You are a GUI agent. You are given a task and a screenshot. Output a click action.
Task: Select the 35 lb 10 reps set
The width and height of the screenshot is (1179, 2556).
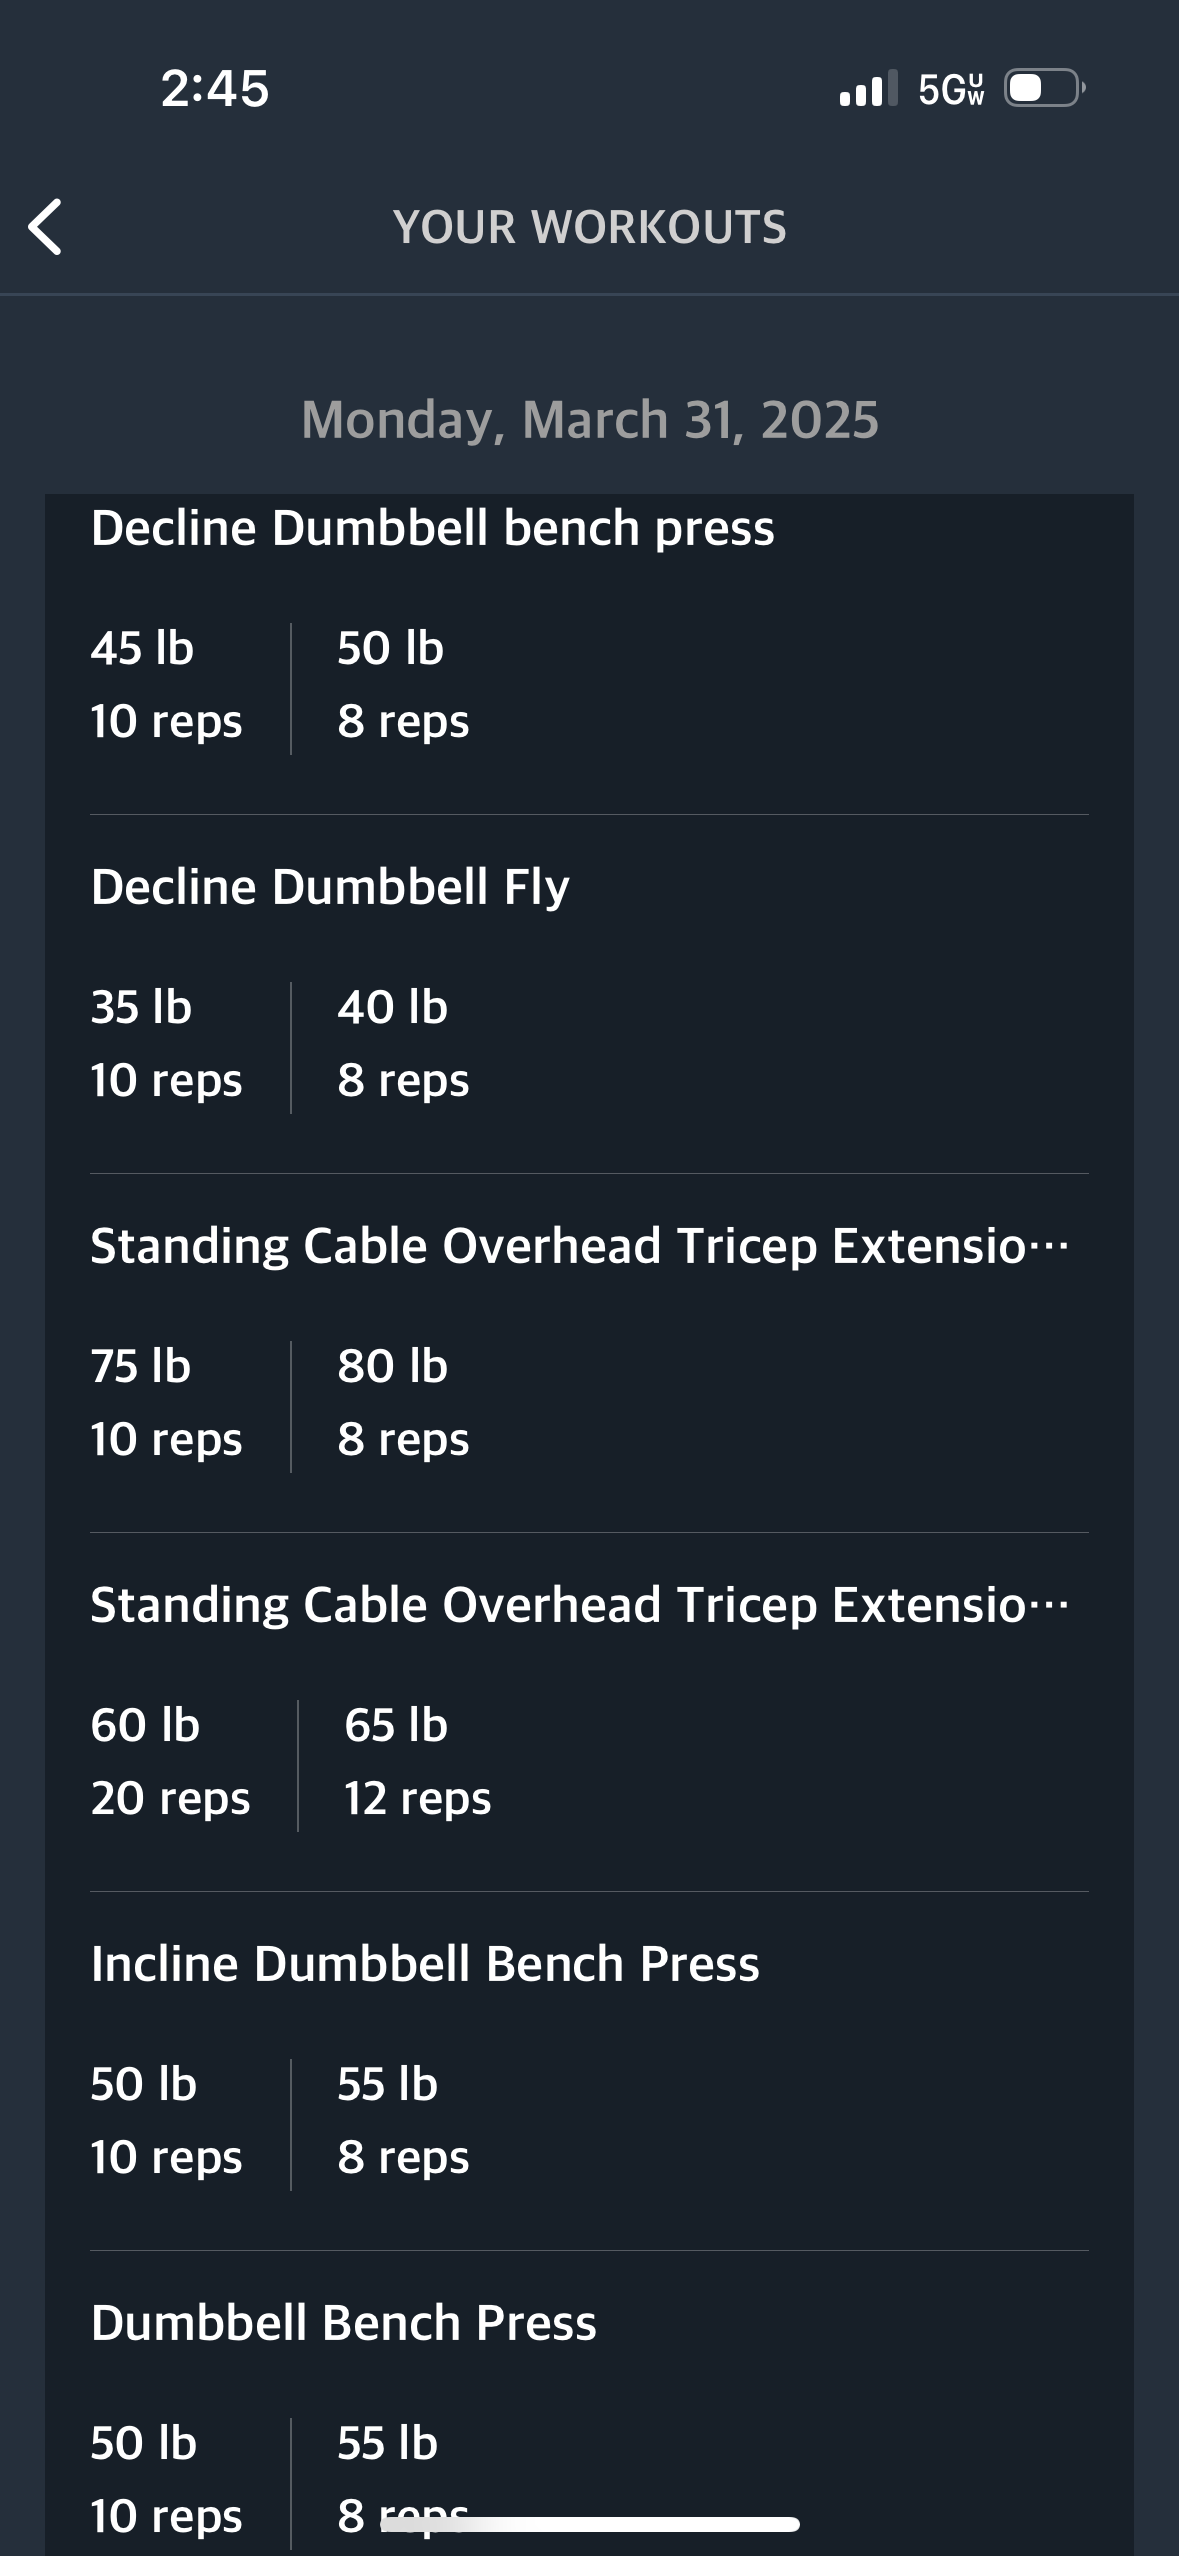[166, 1044]
